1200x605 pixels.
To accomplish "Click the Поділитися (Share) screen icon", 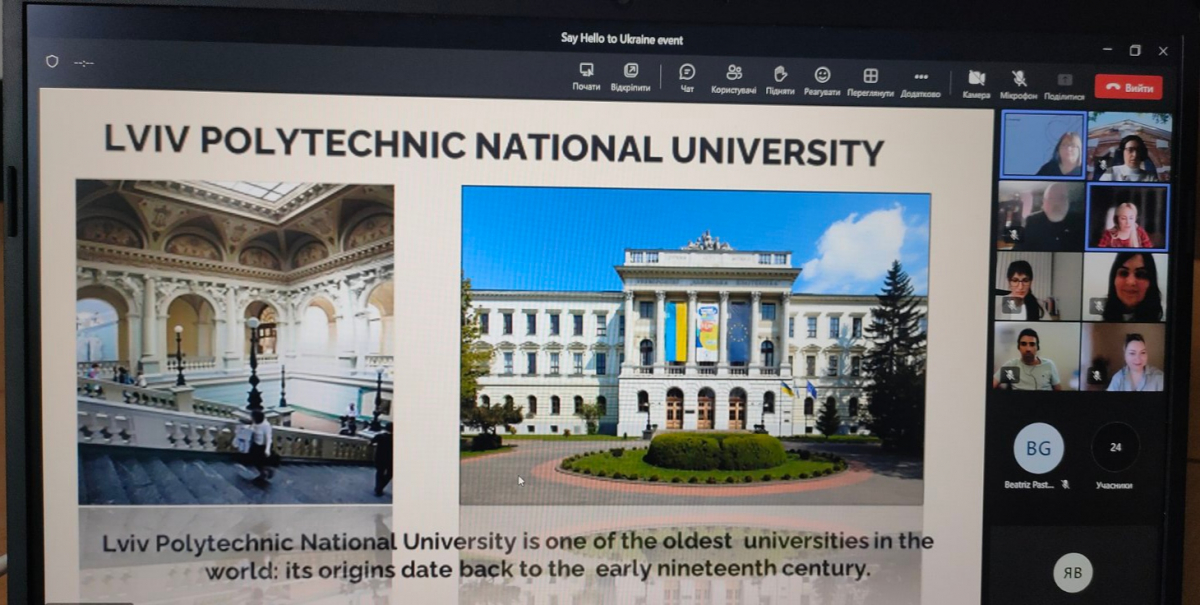I will click(1064, 80).
